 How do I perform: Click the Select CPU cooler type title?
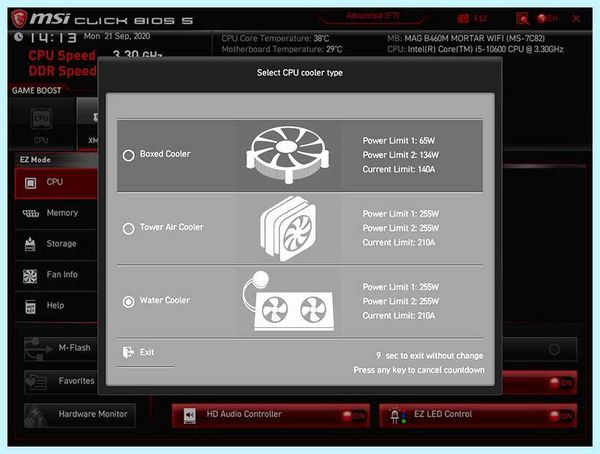[x=300, y=73]
